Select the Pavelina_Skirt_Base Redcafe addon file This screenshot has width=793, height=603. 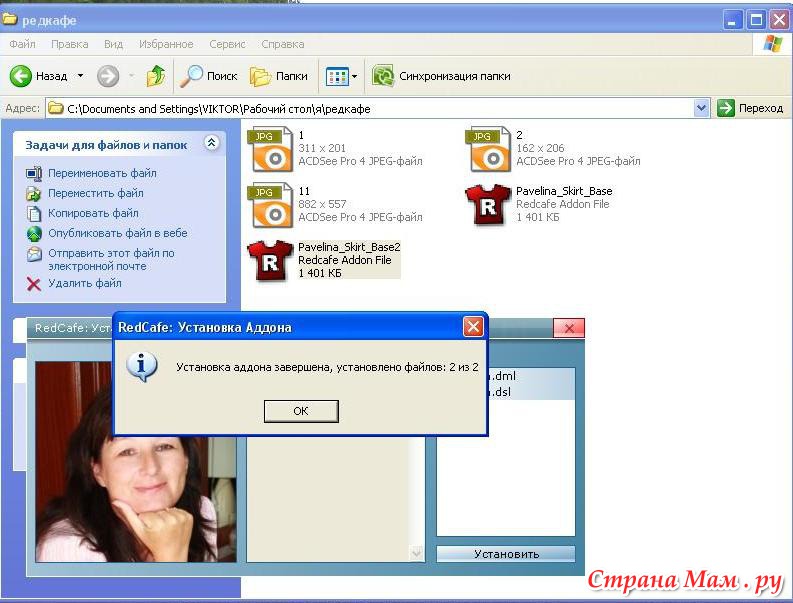488,204
